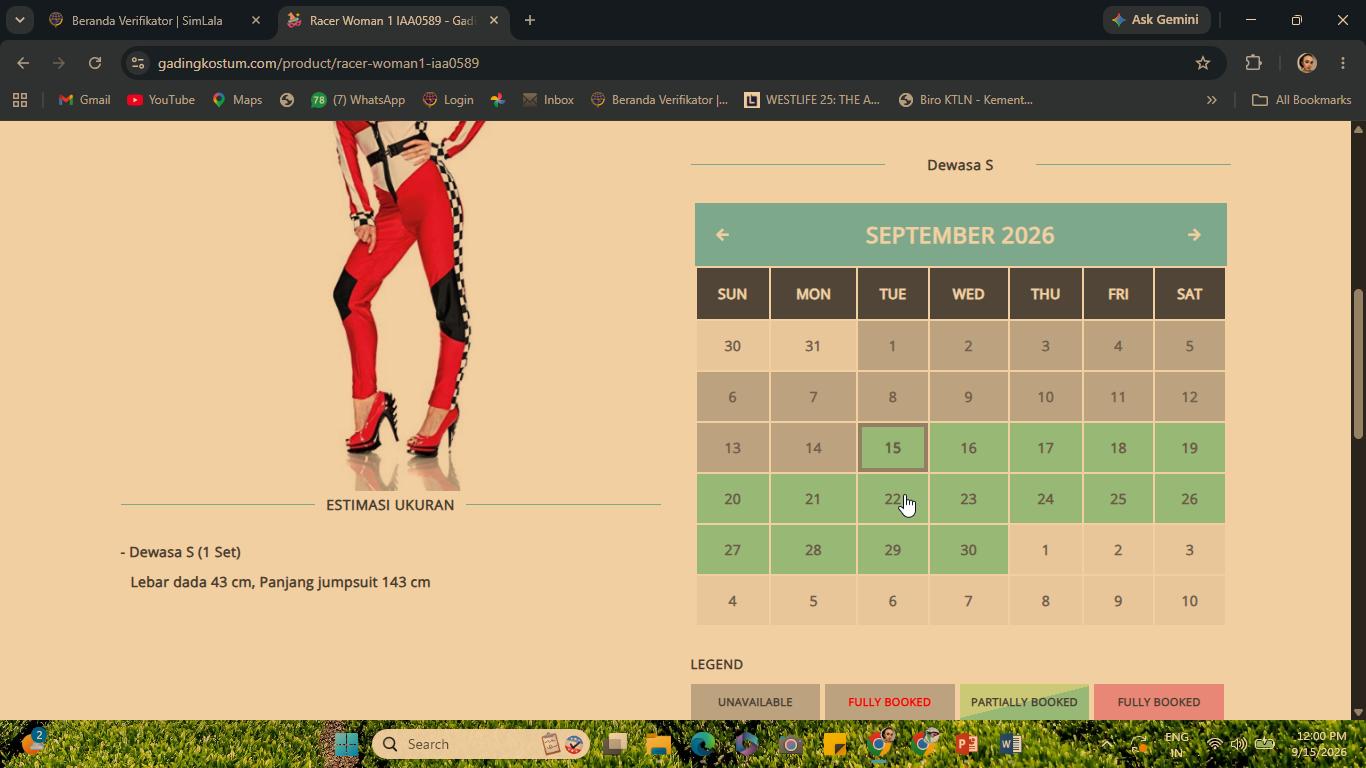Open PowerPoint from the taskbar
1366x768 pixels.
[x=966, y=744]
